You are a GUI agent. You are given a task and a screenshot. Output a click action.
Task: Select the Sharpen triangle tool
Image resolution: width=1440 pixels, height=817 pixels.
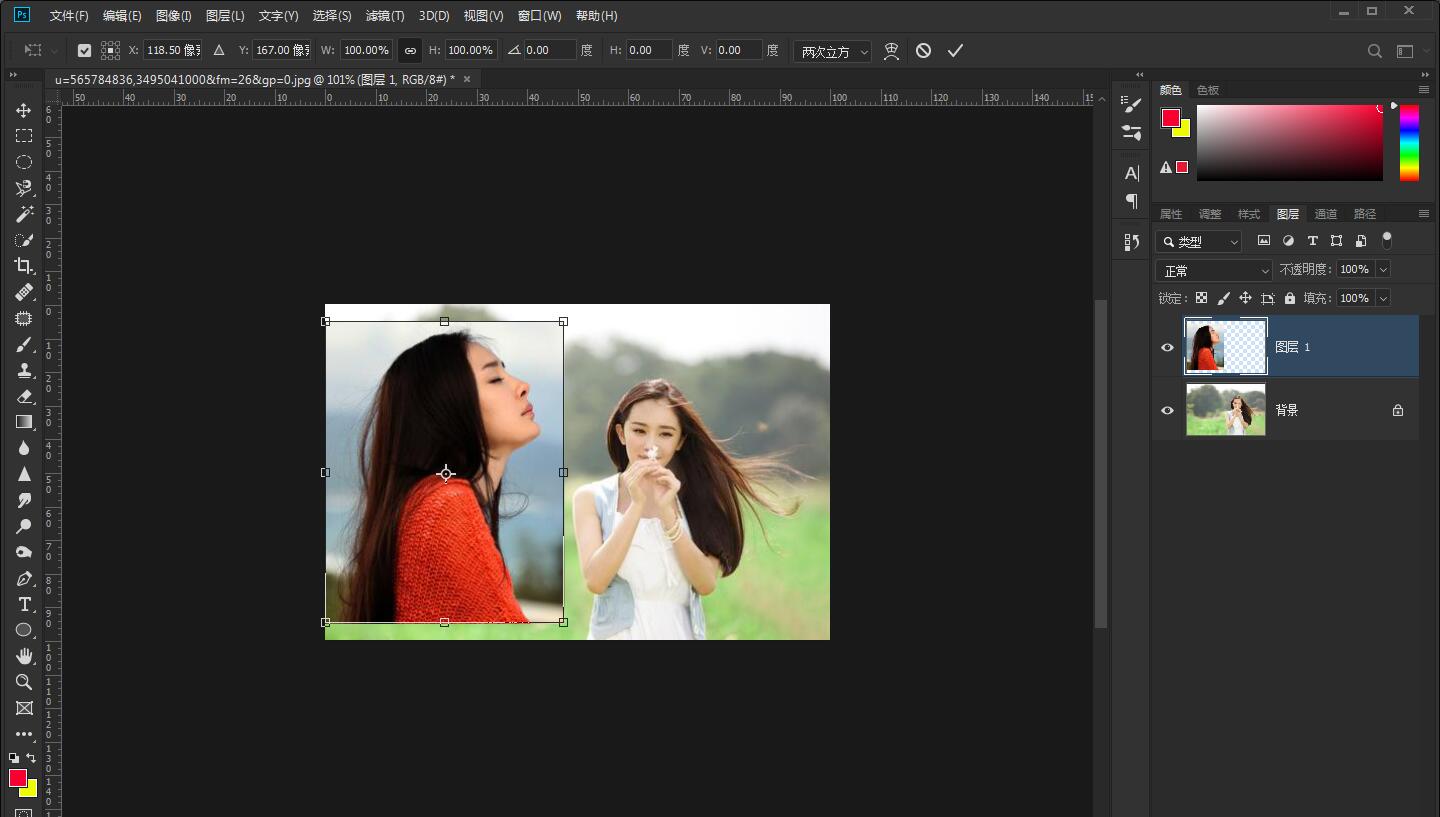pyautogui.click(x=24, y=474)
